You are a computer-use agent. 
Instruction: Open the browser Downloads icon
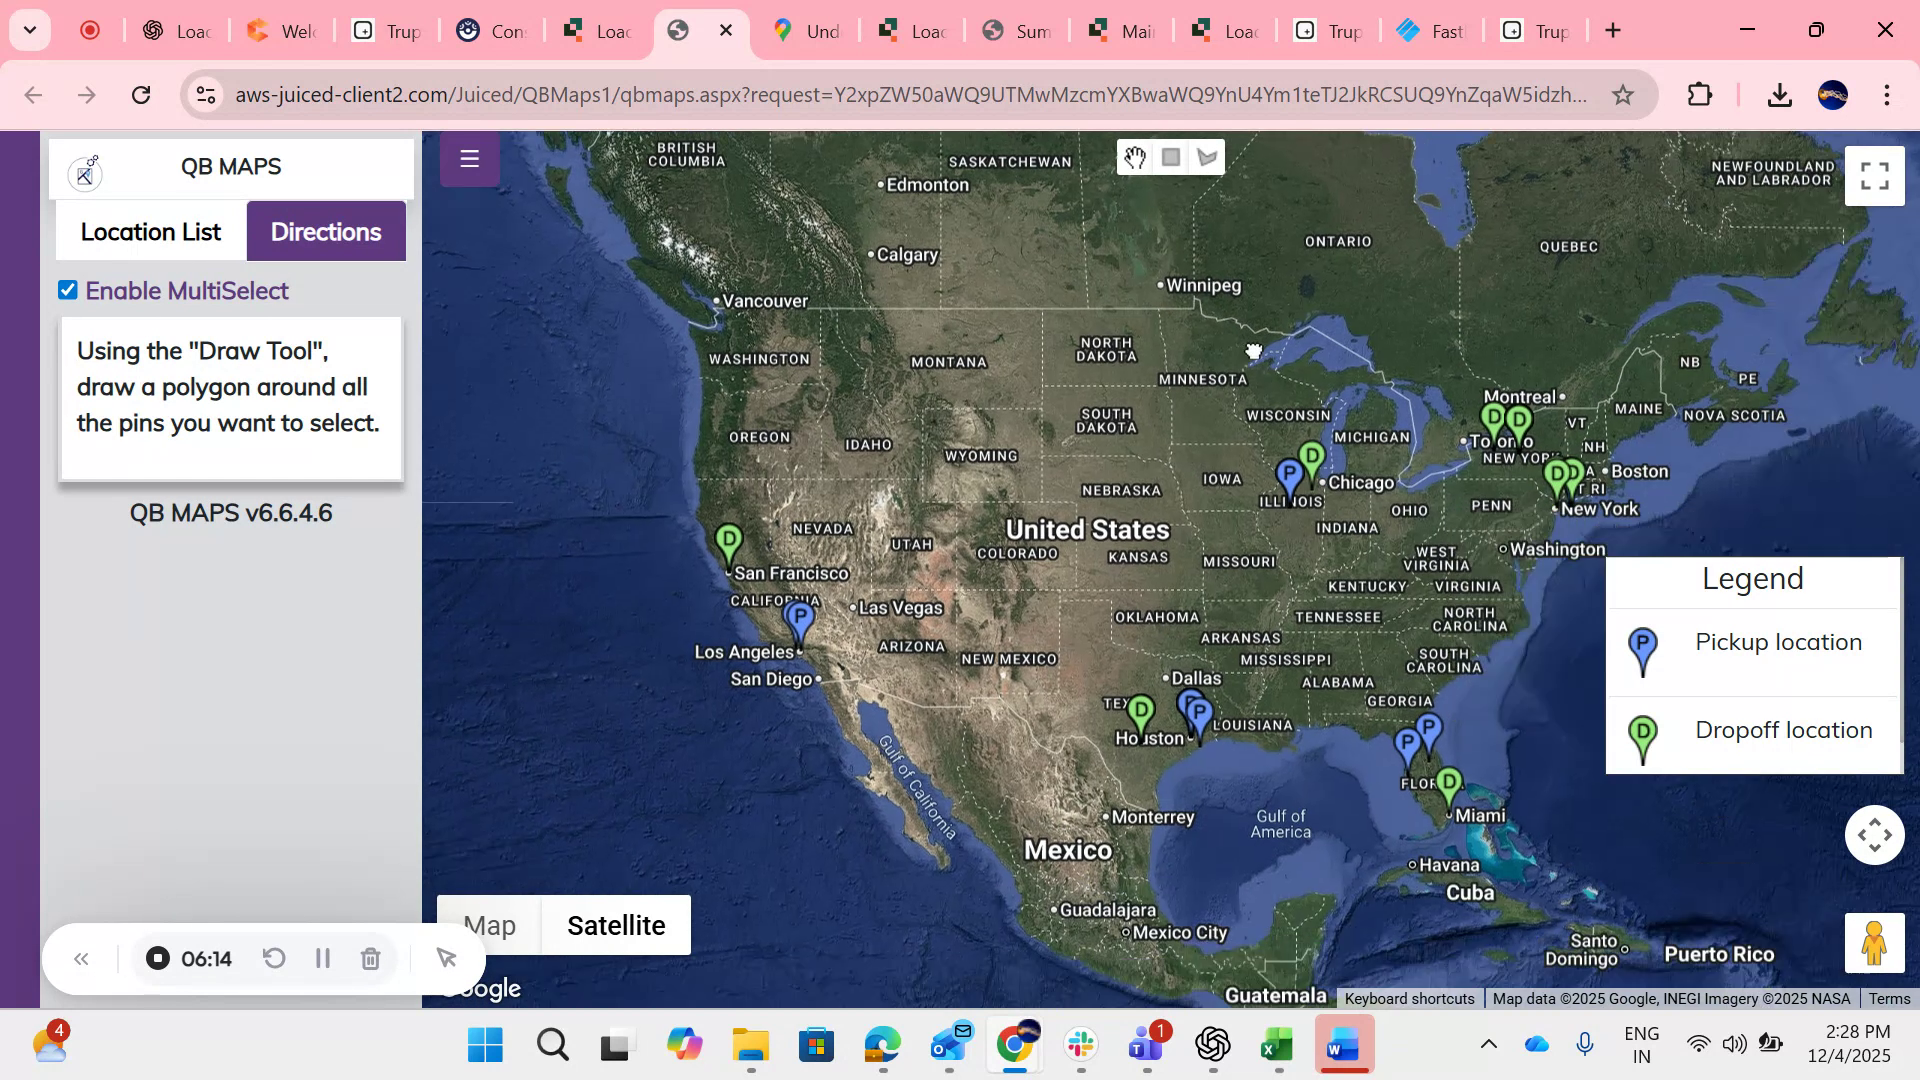tap(1780, 95)
